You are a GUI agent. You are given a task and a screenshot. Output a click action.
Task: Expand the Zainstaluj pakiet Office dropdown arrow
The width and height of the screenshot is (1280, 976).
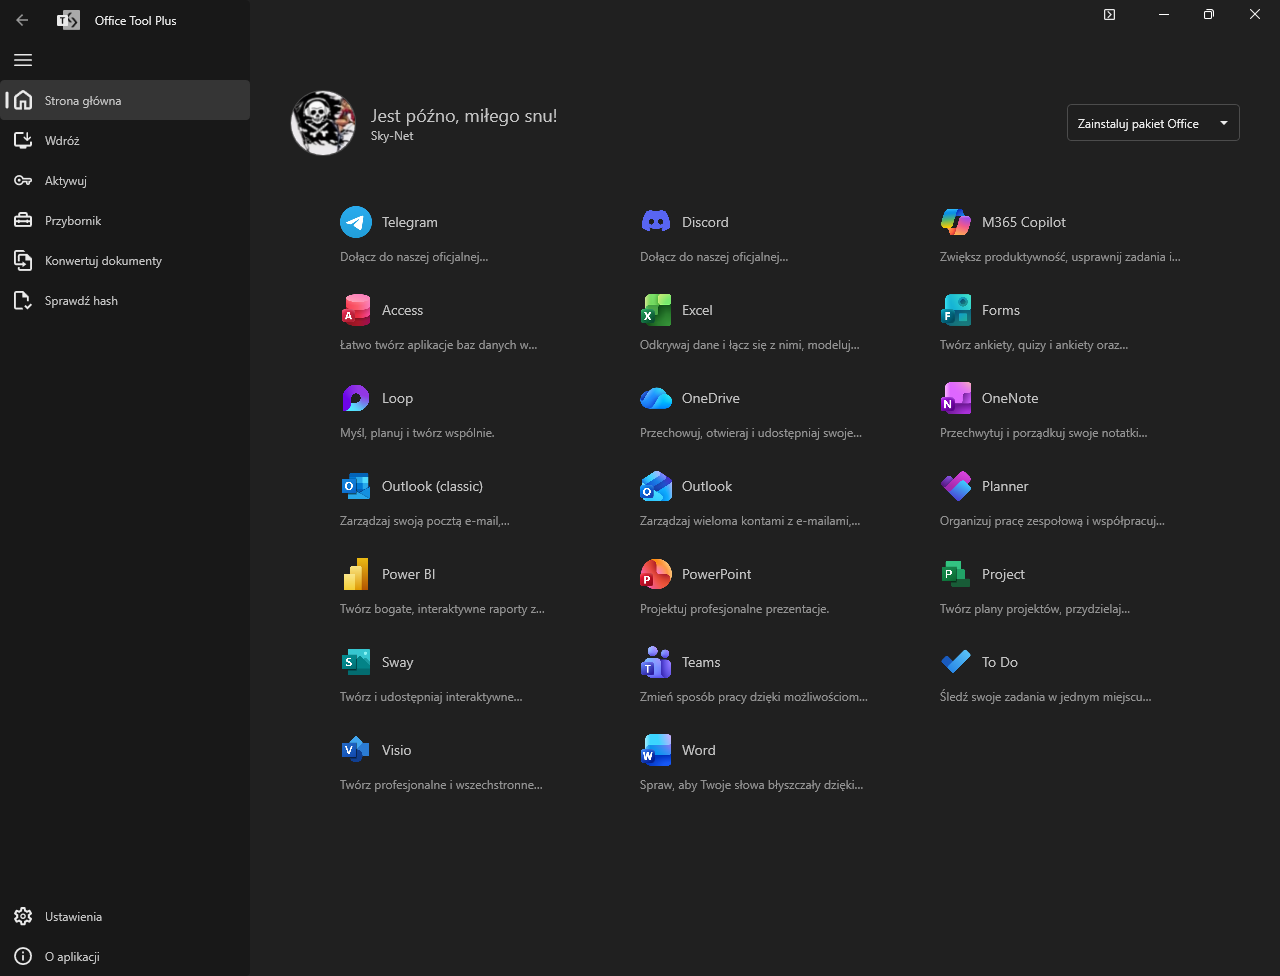click(1224, 123)
